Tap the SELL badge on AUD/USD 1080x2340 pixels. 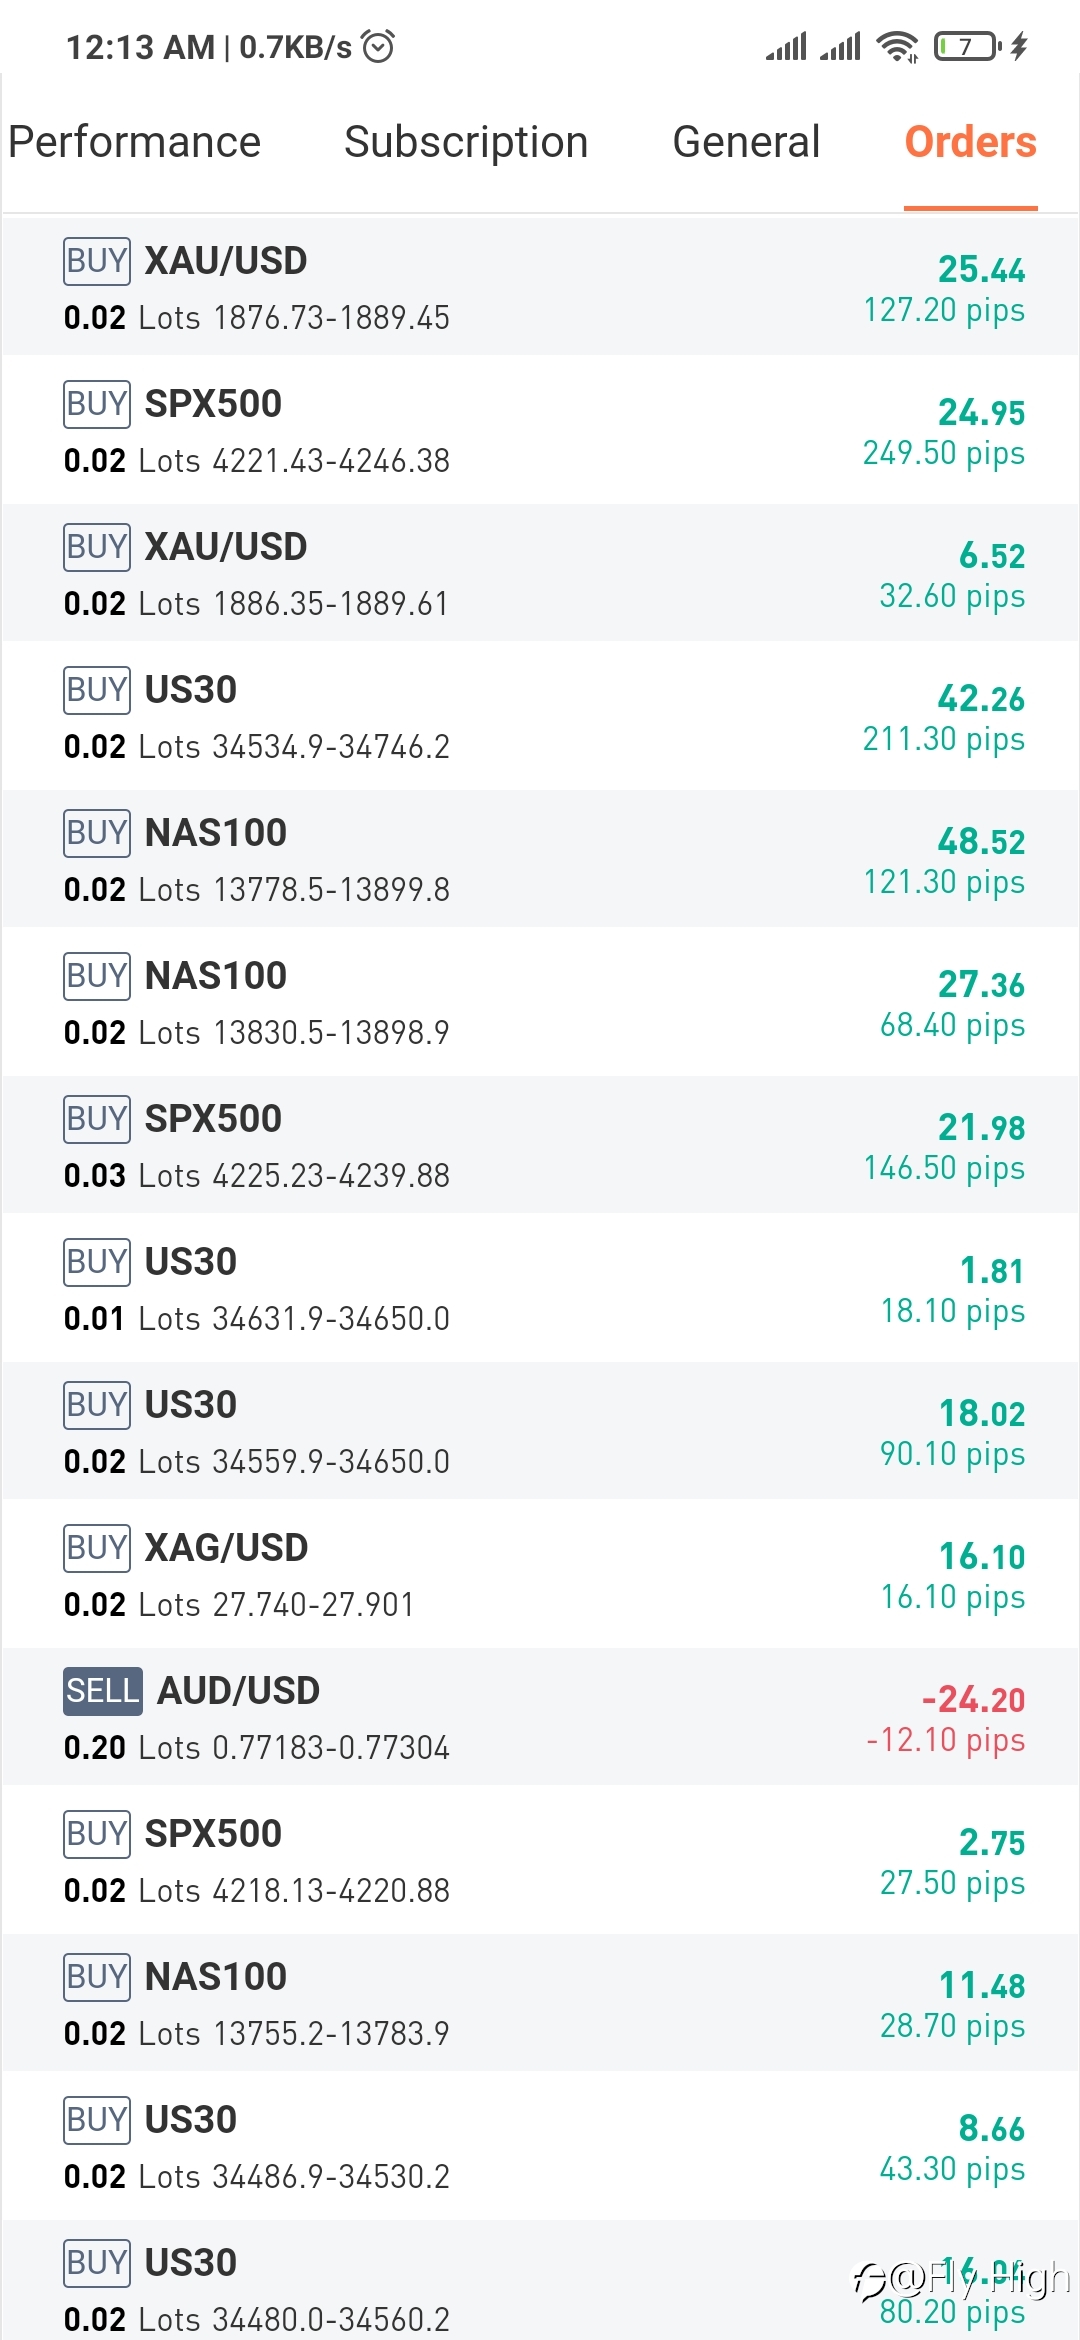coord(102,1690)
